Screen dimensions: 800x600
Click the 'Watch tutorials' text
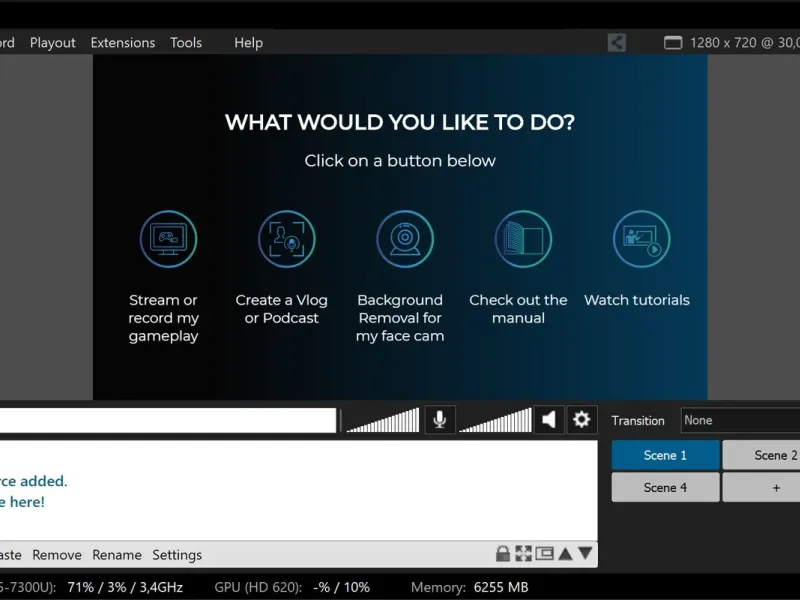pos(637,300)
